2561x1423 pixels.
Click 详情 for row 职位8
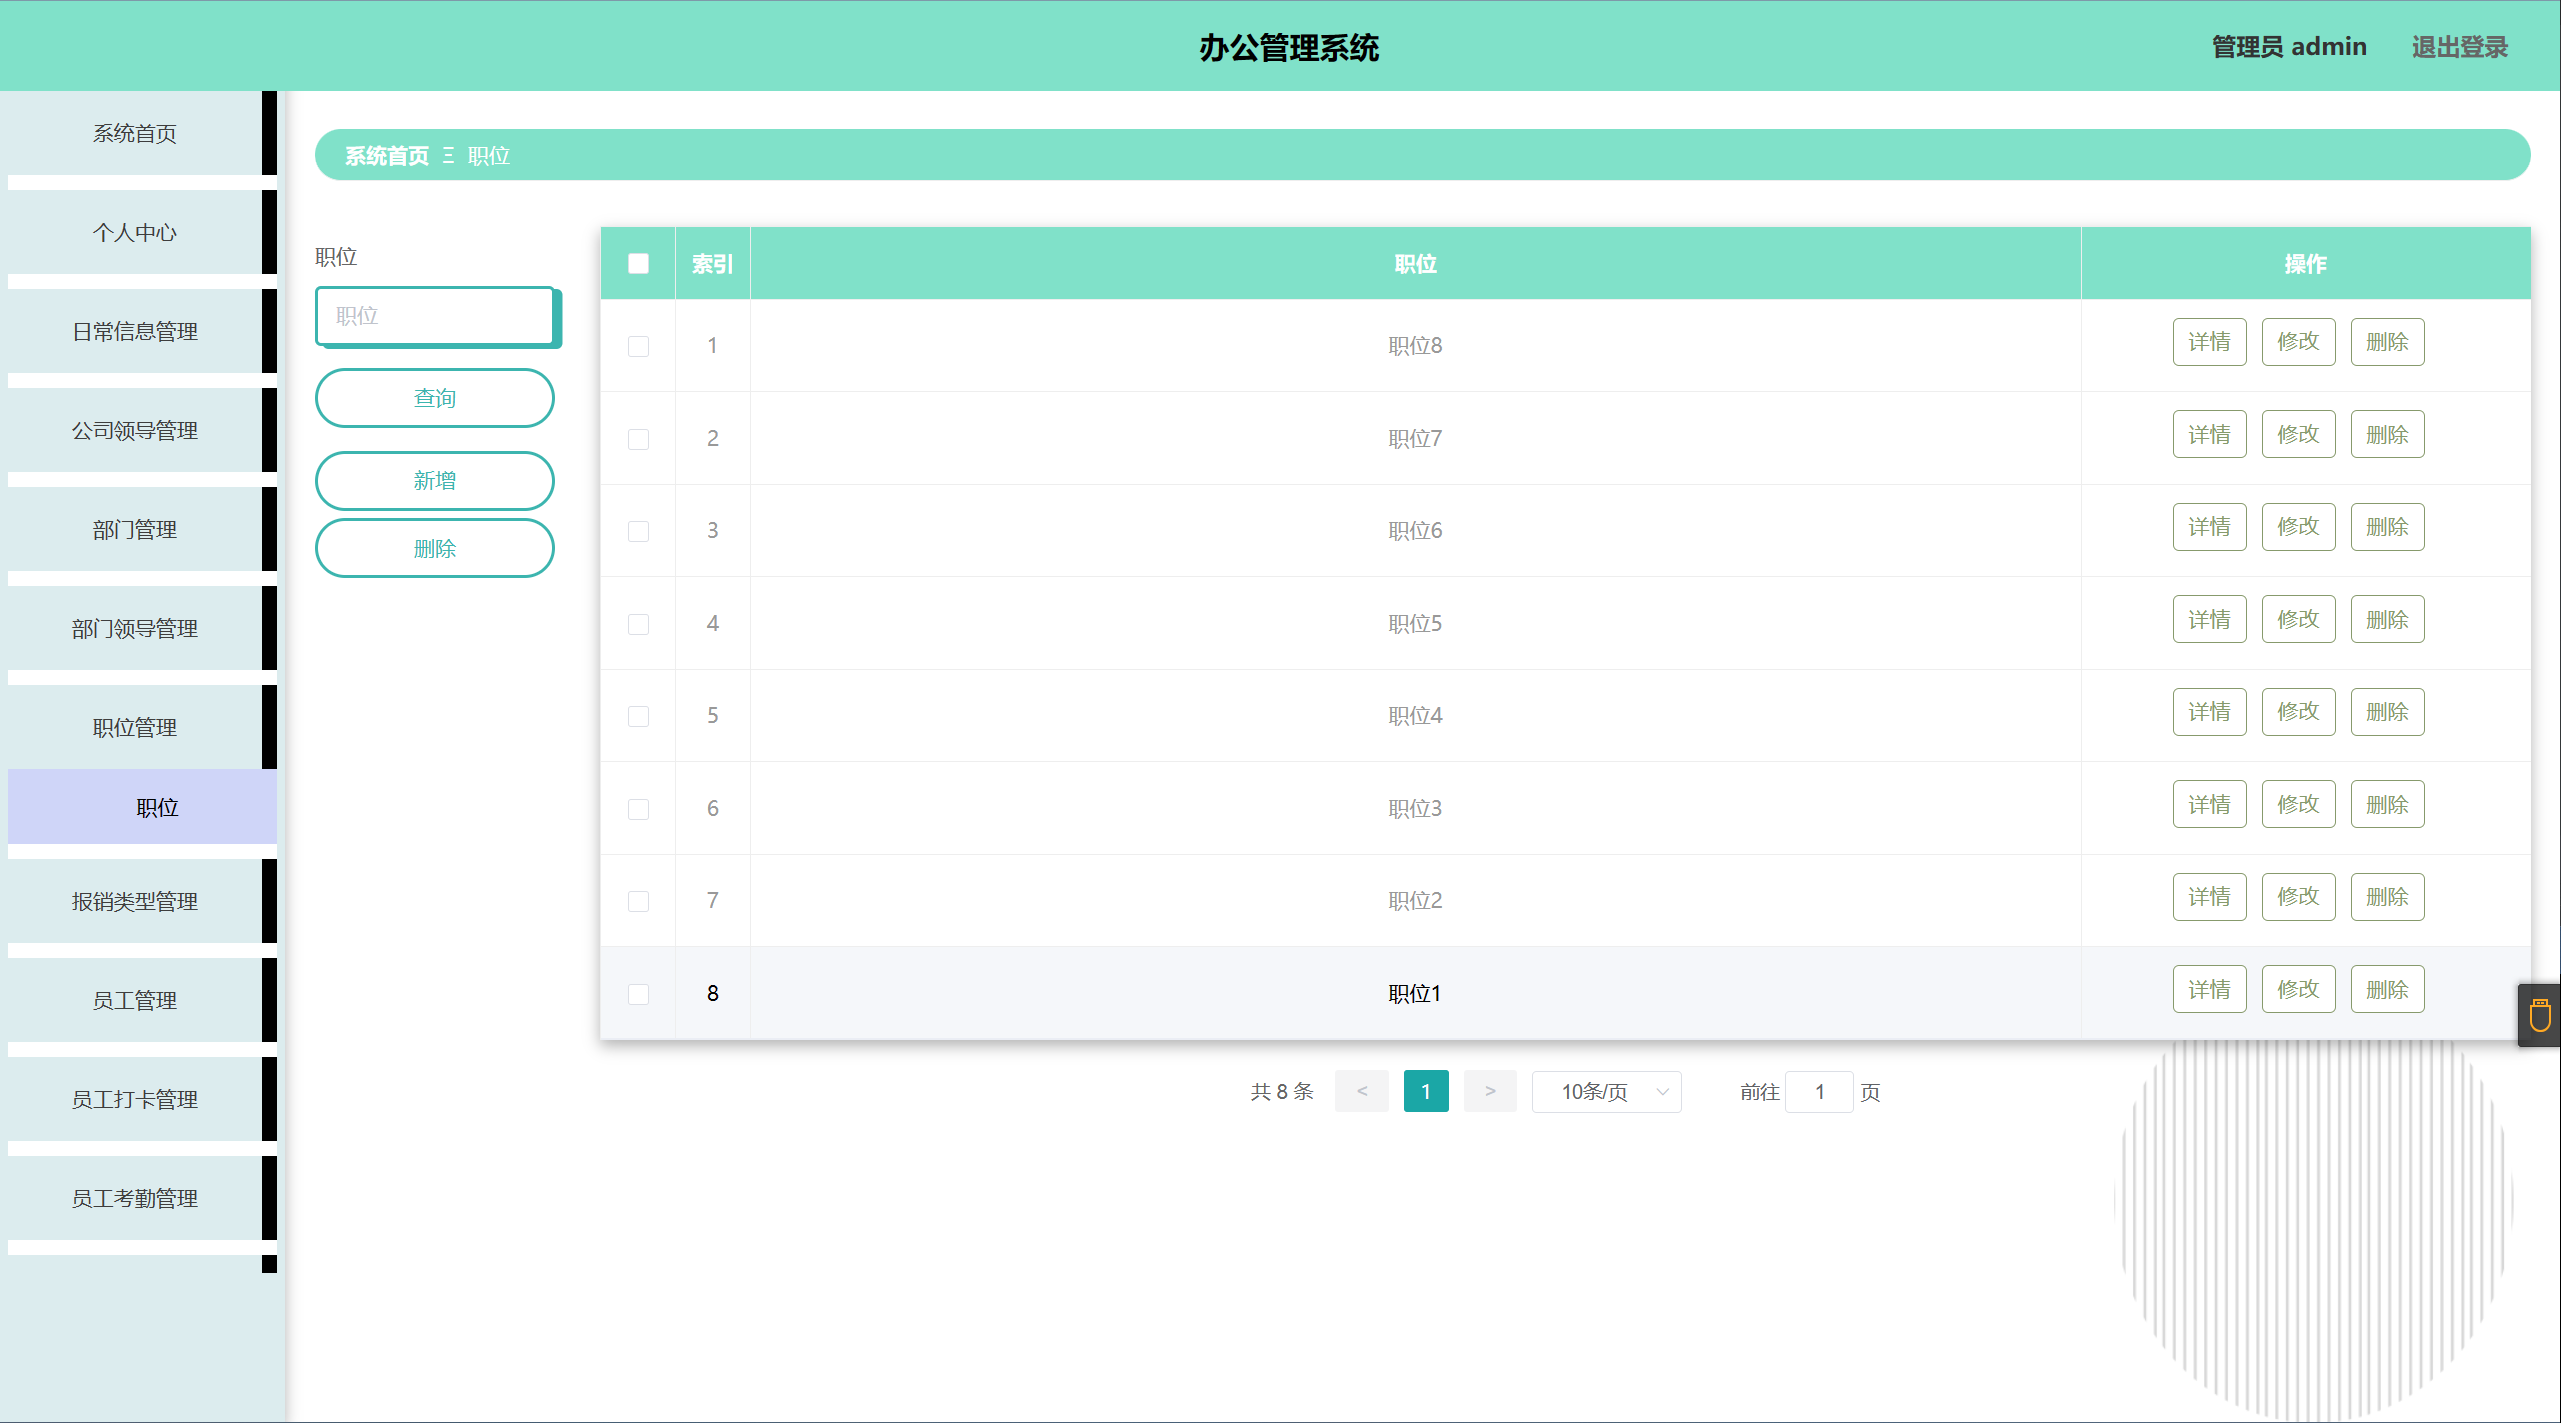click(2209, 342)
